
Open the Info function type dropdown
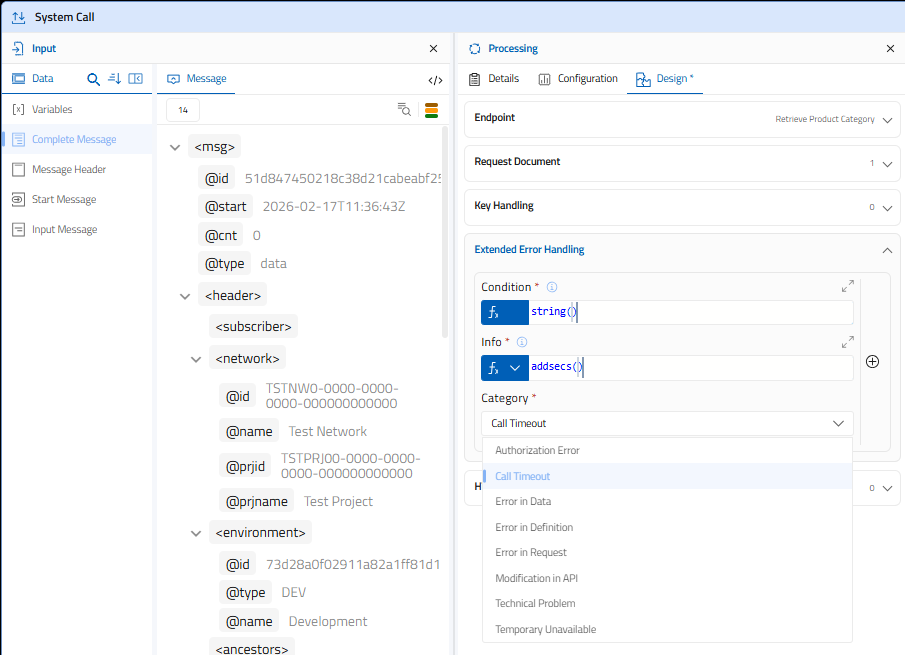tap(515, 368)
